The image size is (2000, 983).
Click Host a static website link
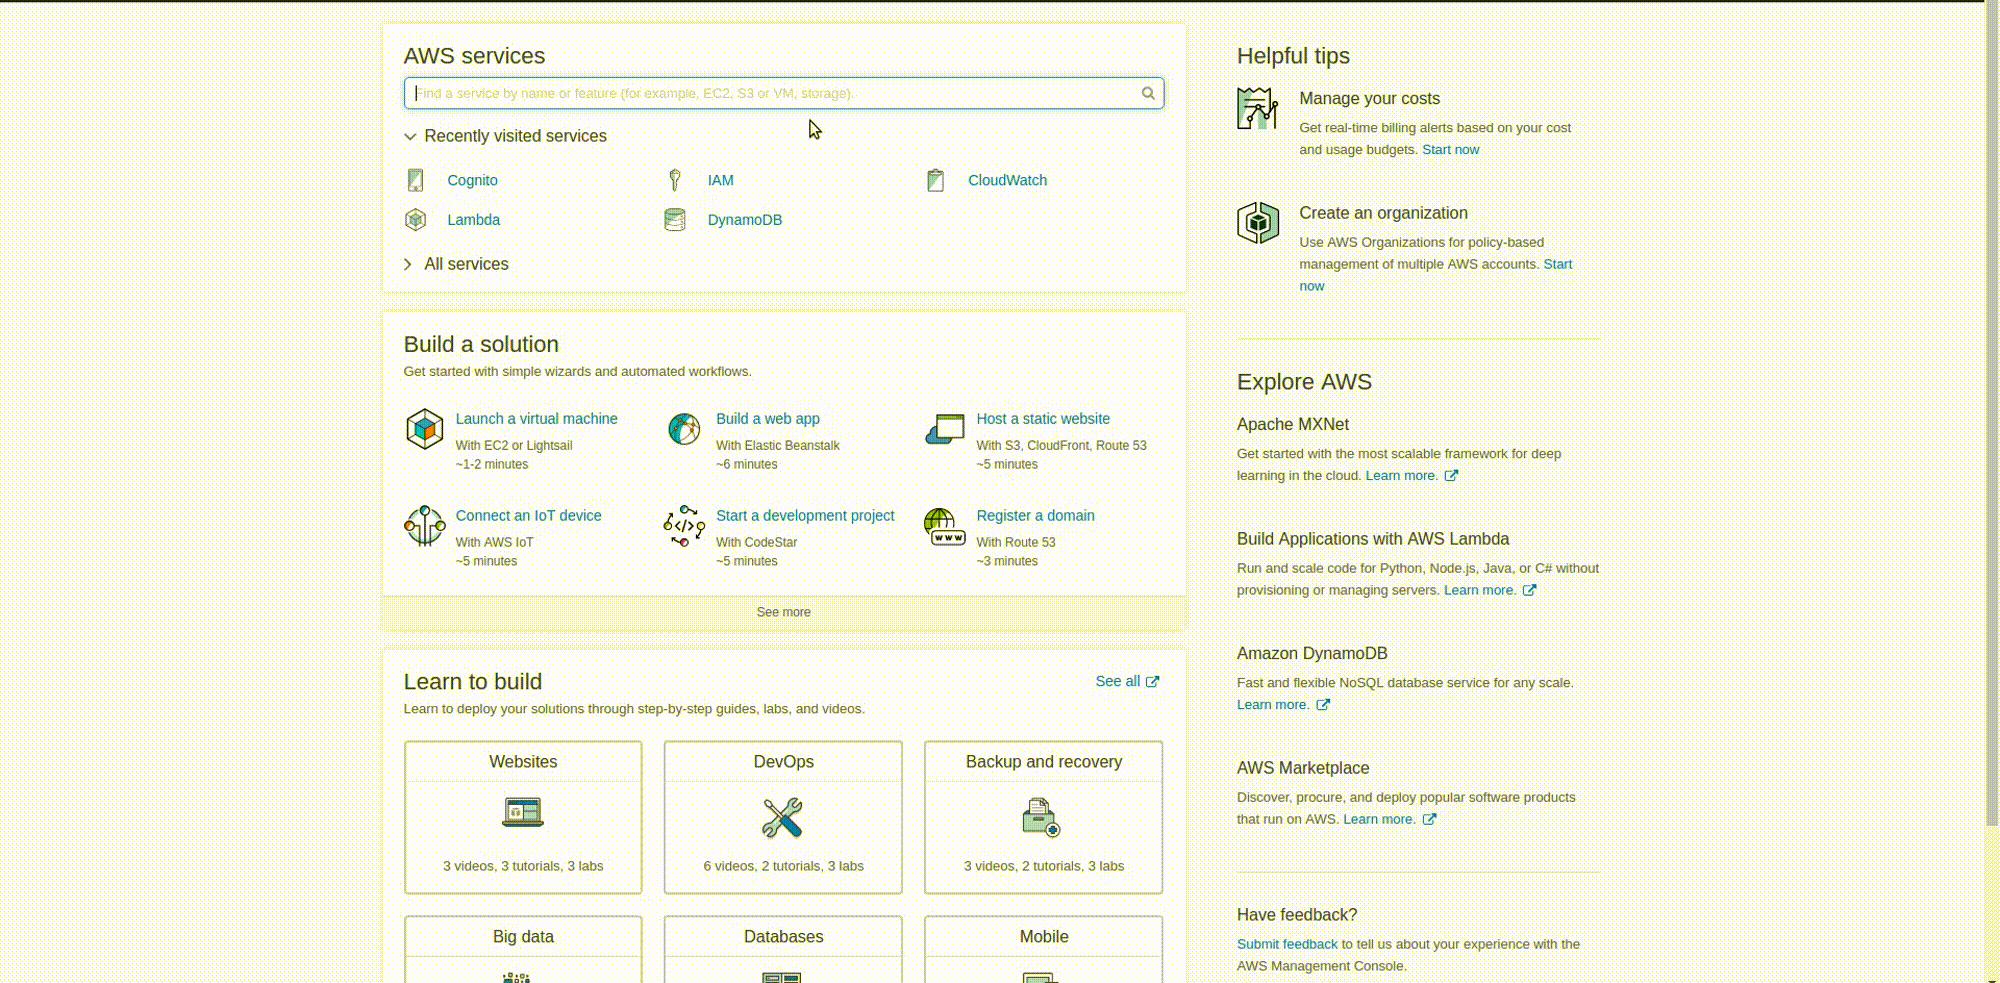(1043, 419)
